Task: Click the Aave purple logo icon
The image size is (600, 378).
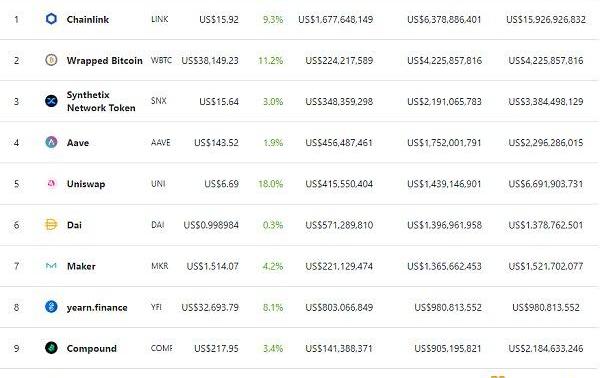Action: (51, 142)
